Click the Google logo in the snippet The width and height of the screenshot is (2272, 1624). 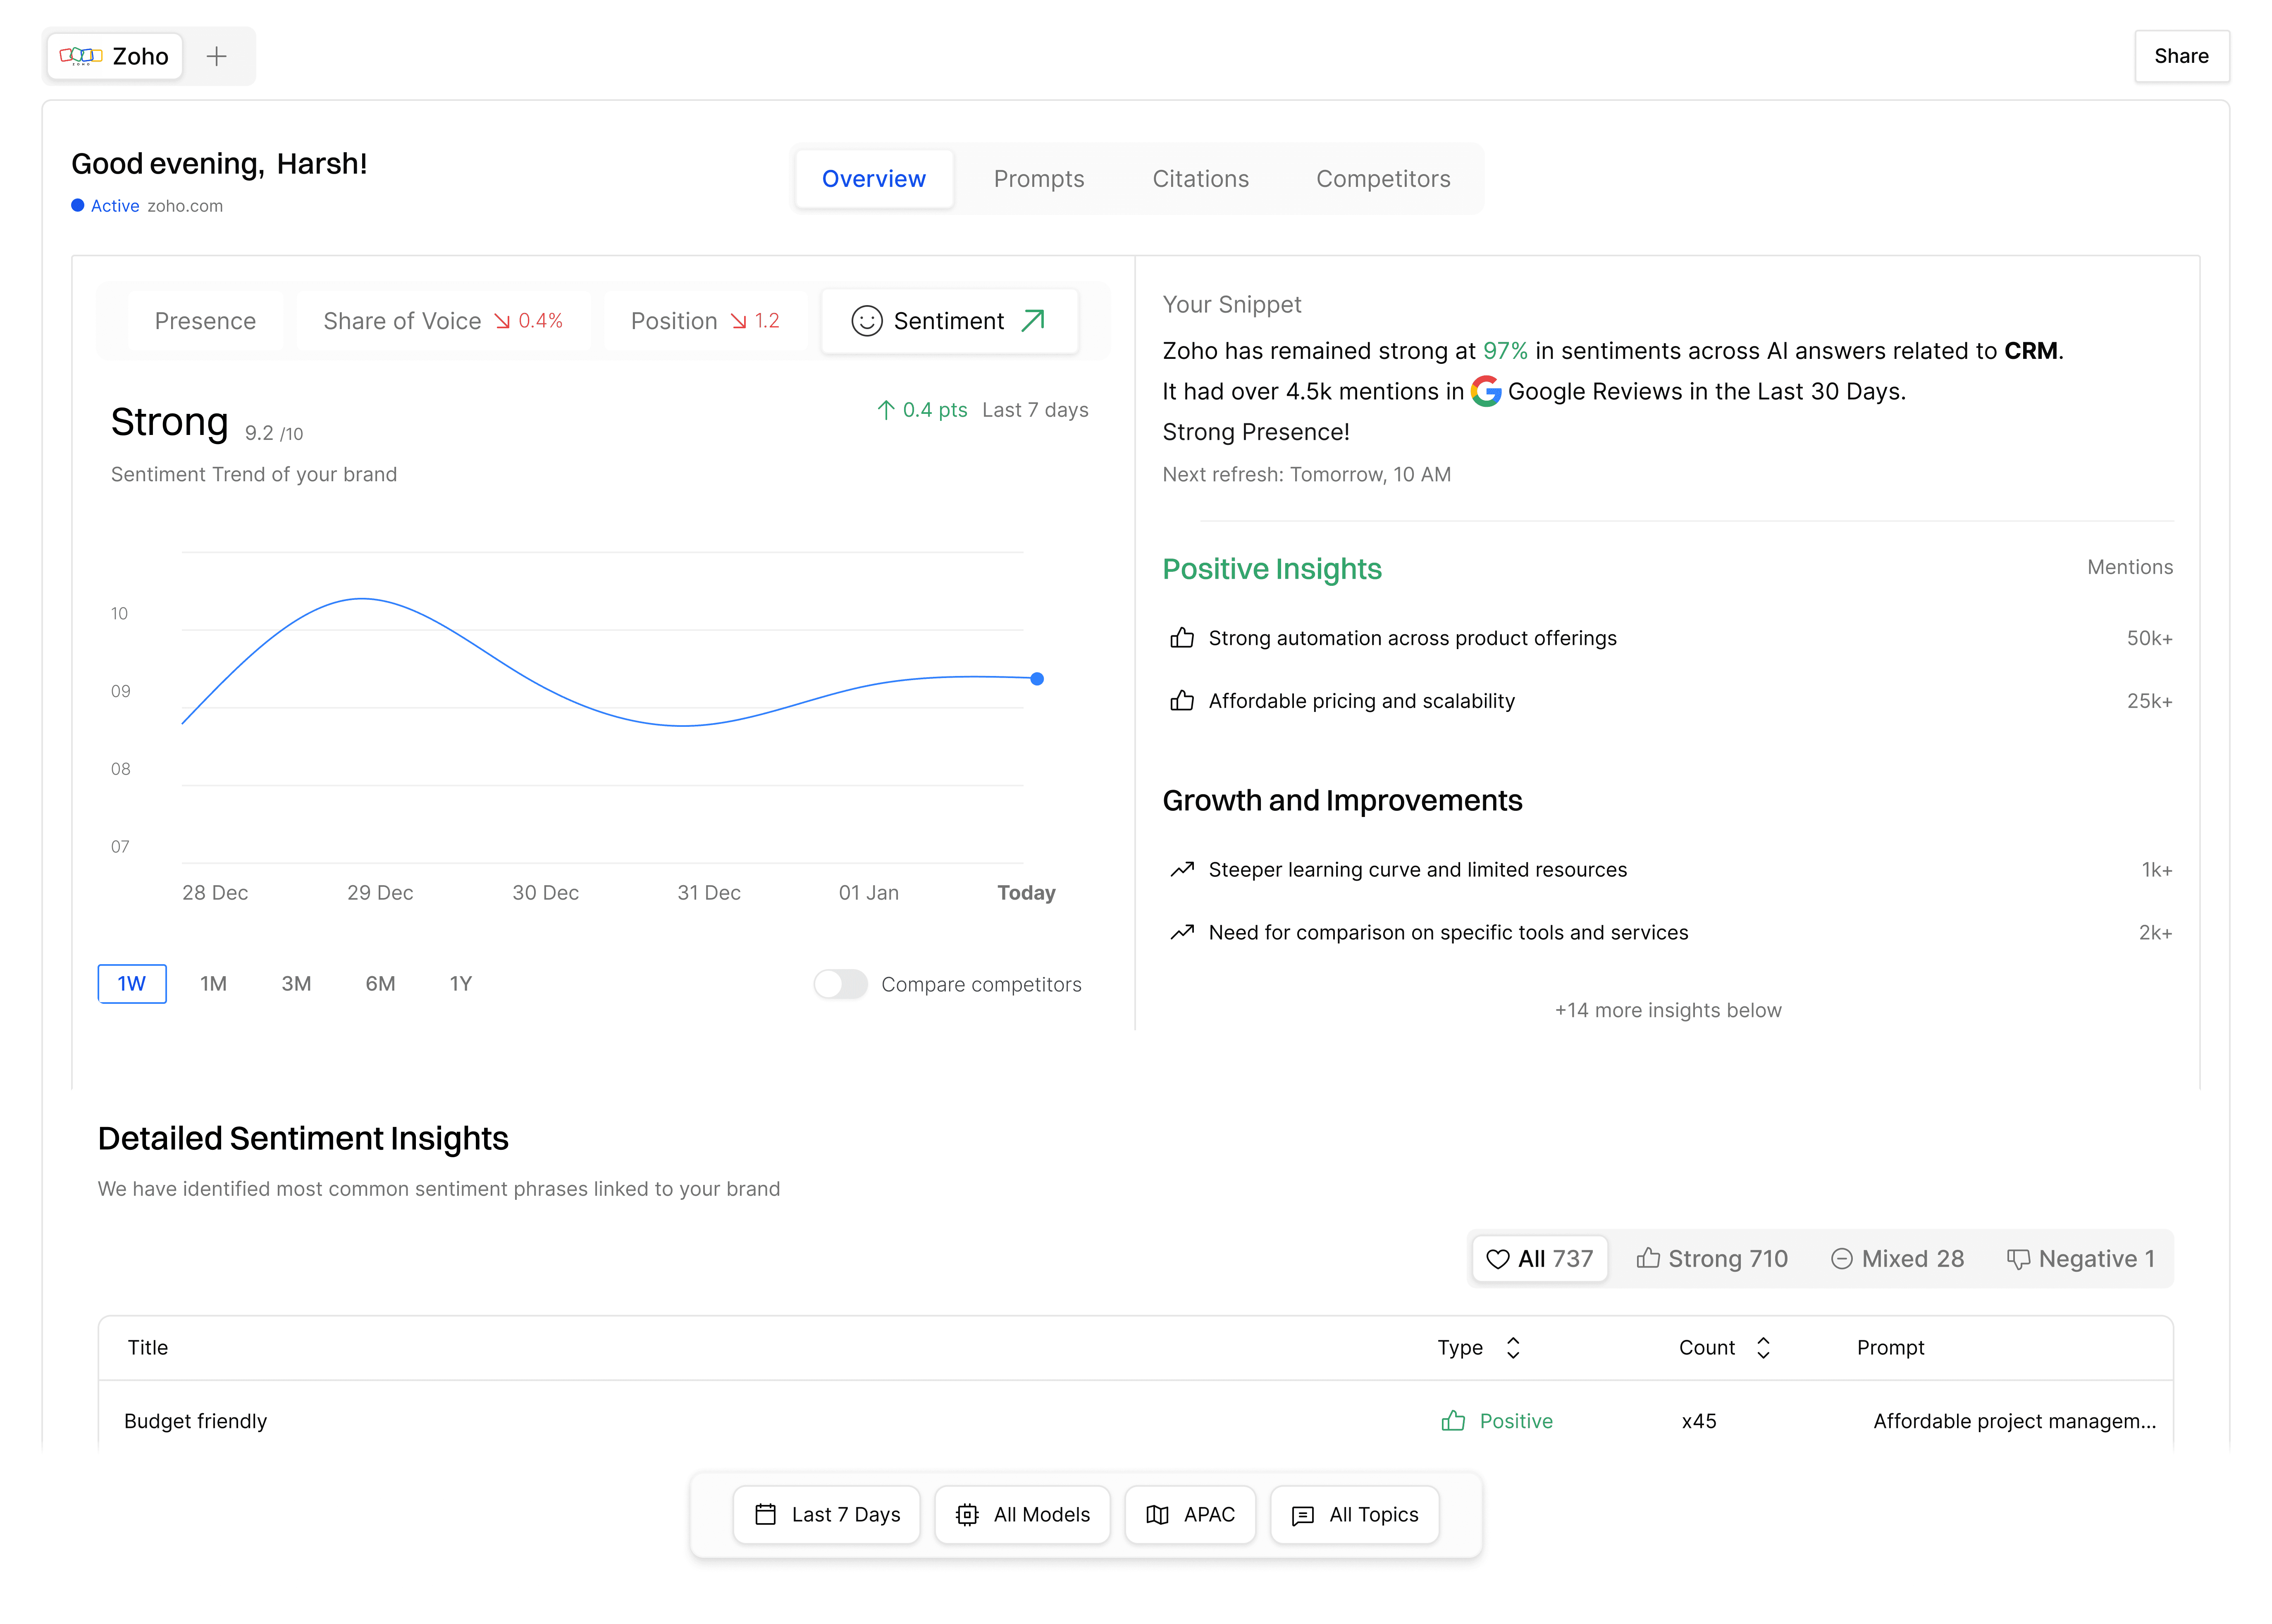(1486, 391)
